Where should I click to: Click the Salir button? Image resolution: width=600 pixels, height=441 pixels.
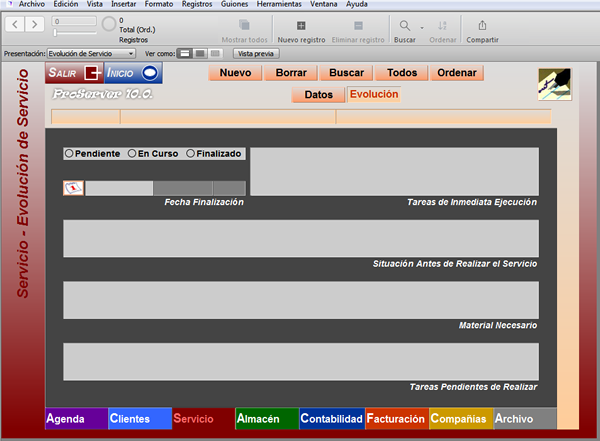coord(74,73)
